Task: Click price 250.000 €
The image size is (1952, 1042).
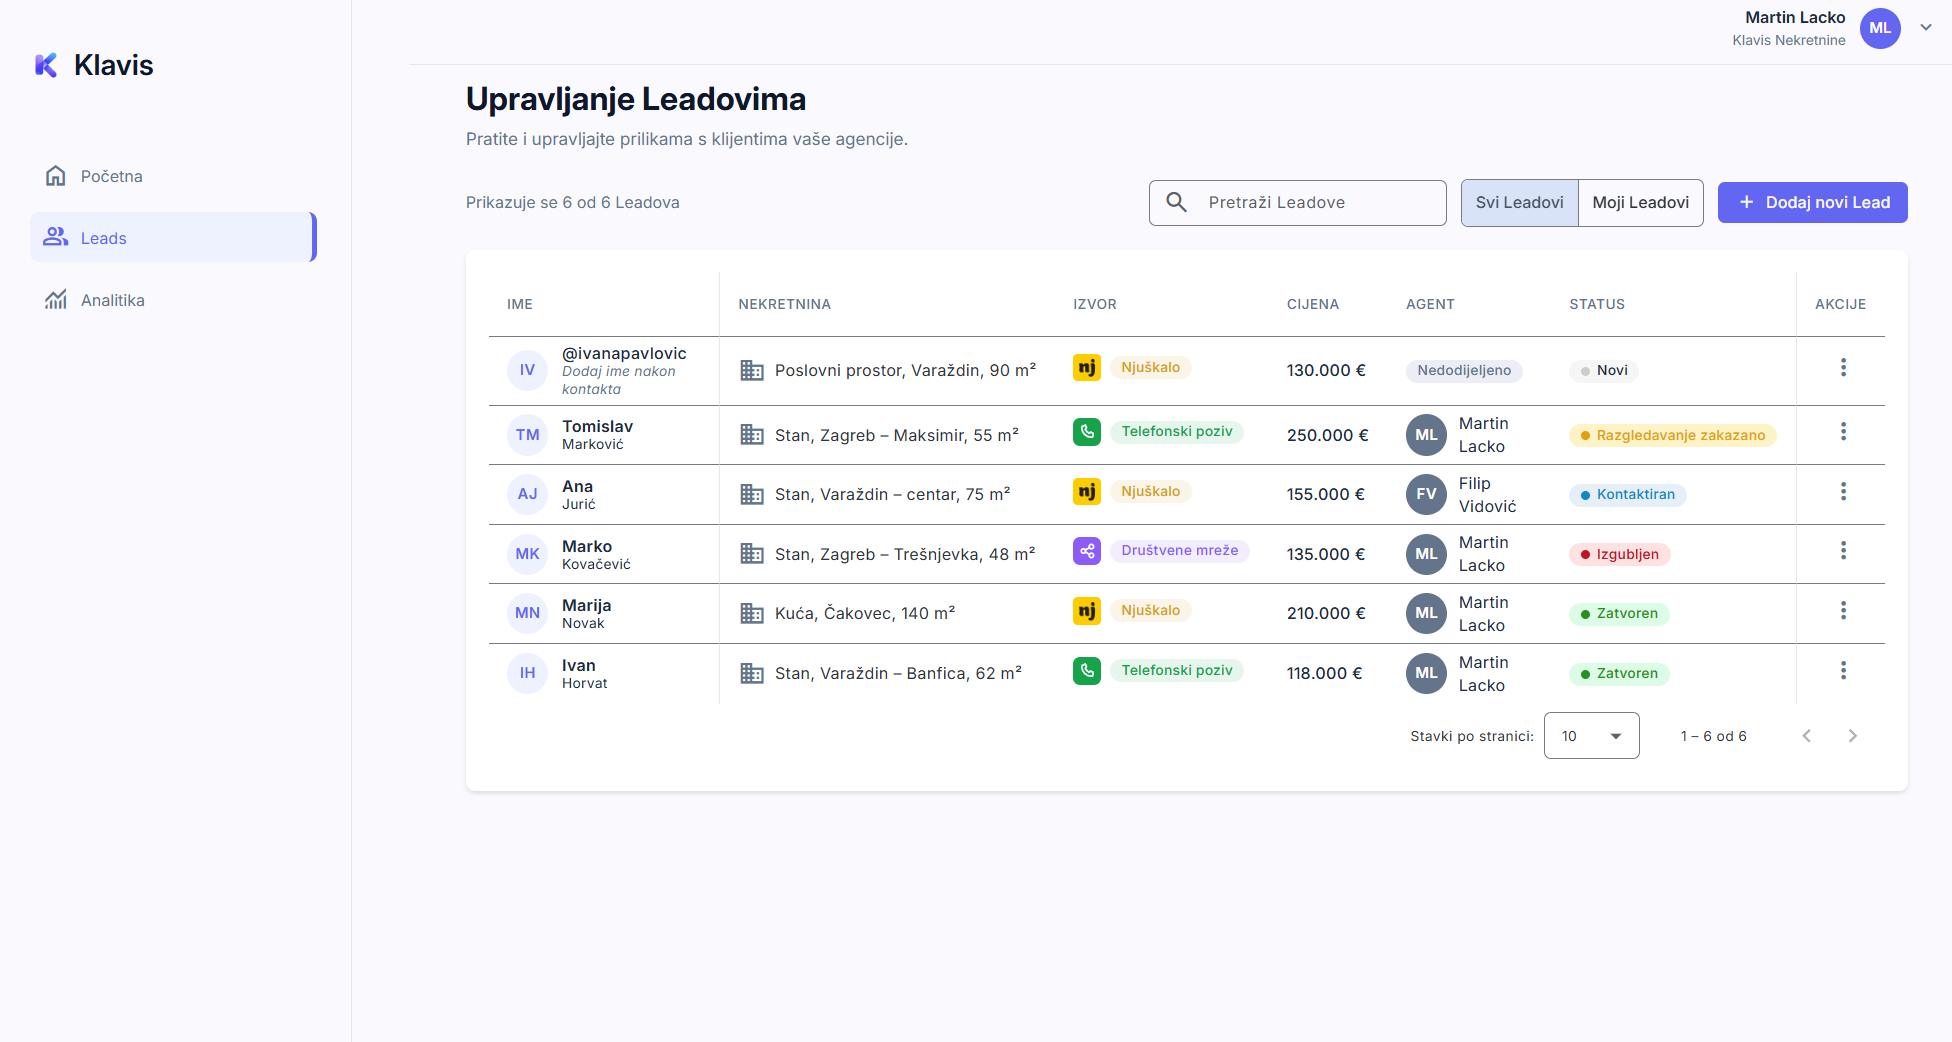Action: click(x=1327, y=435)
